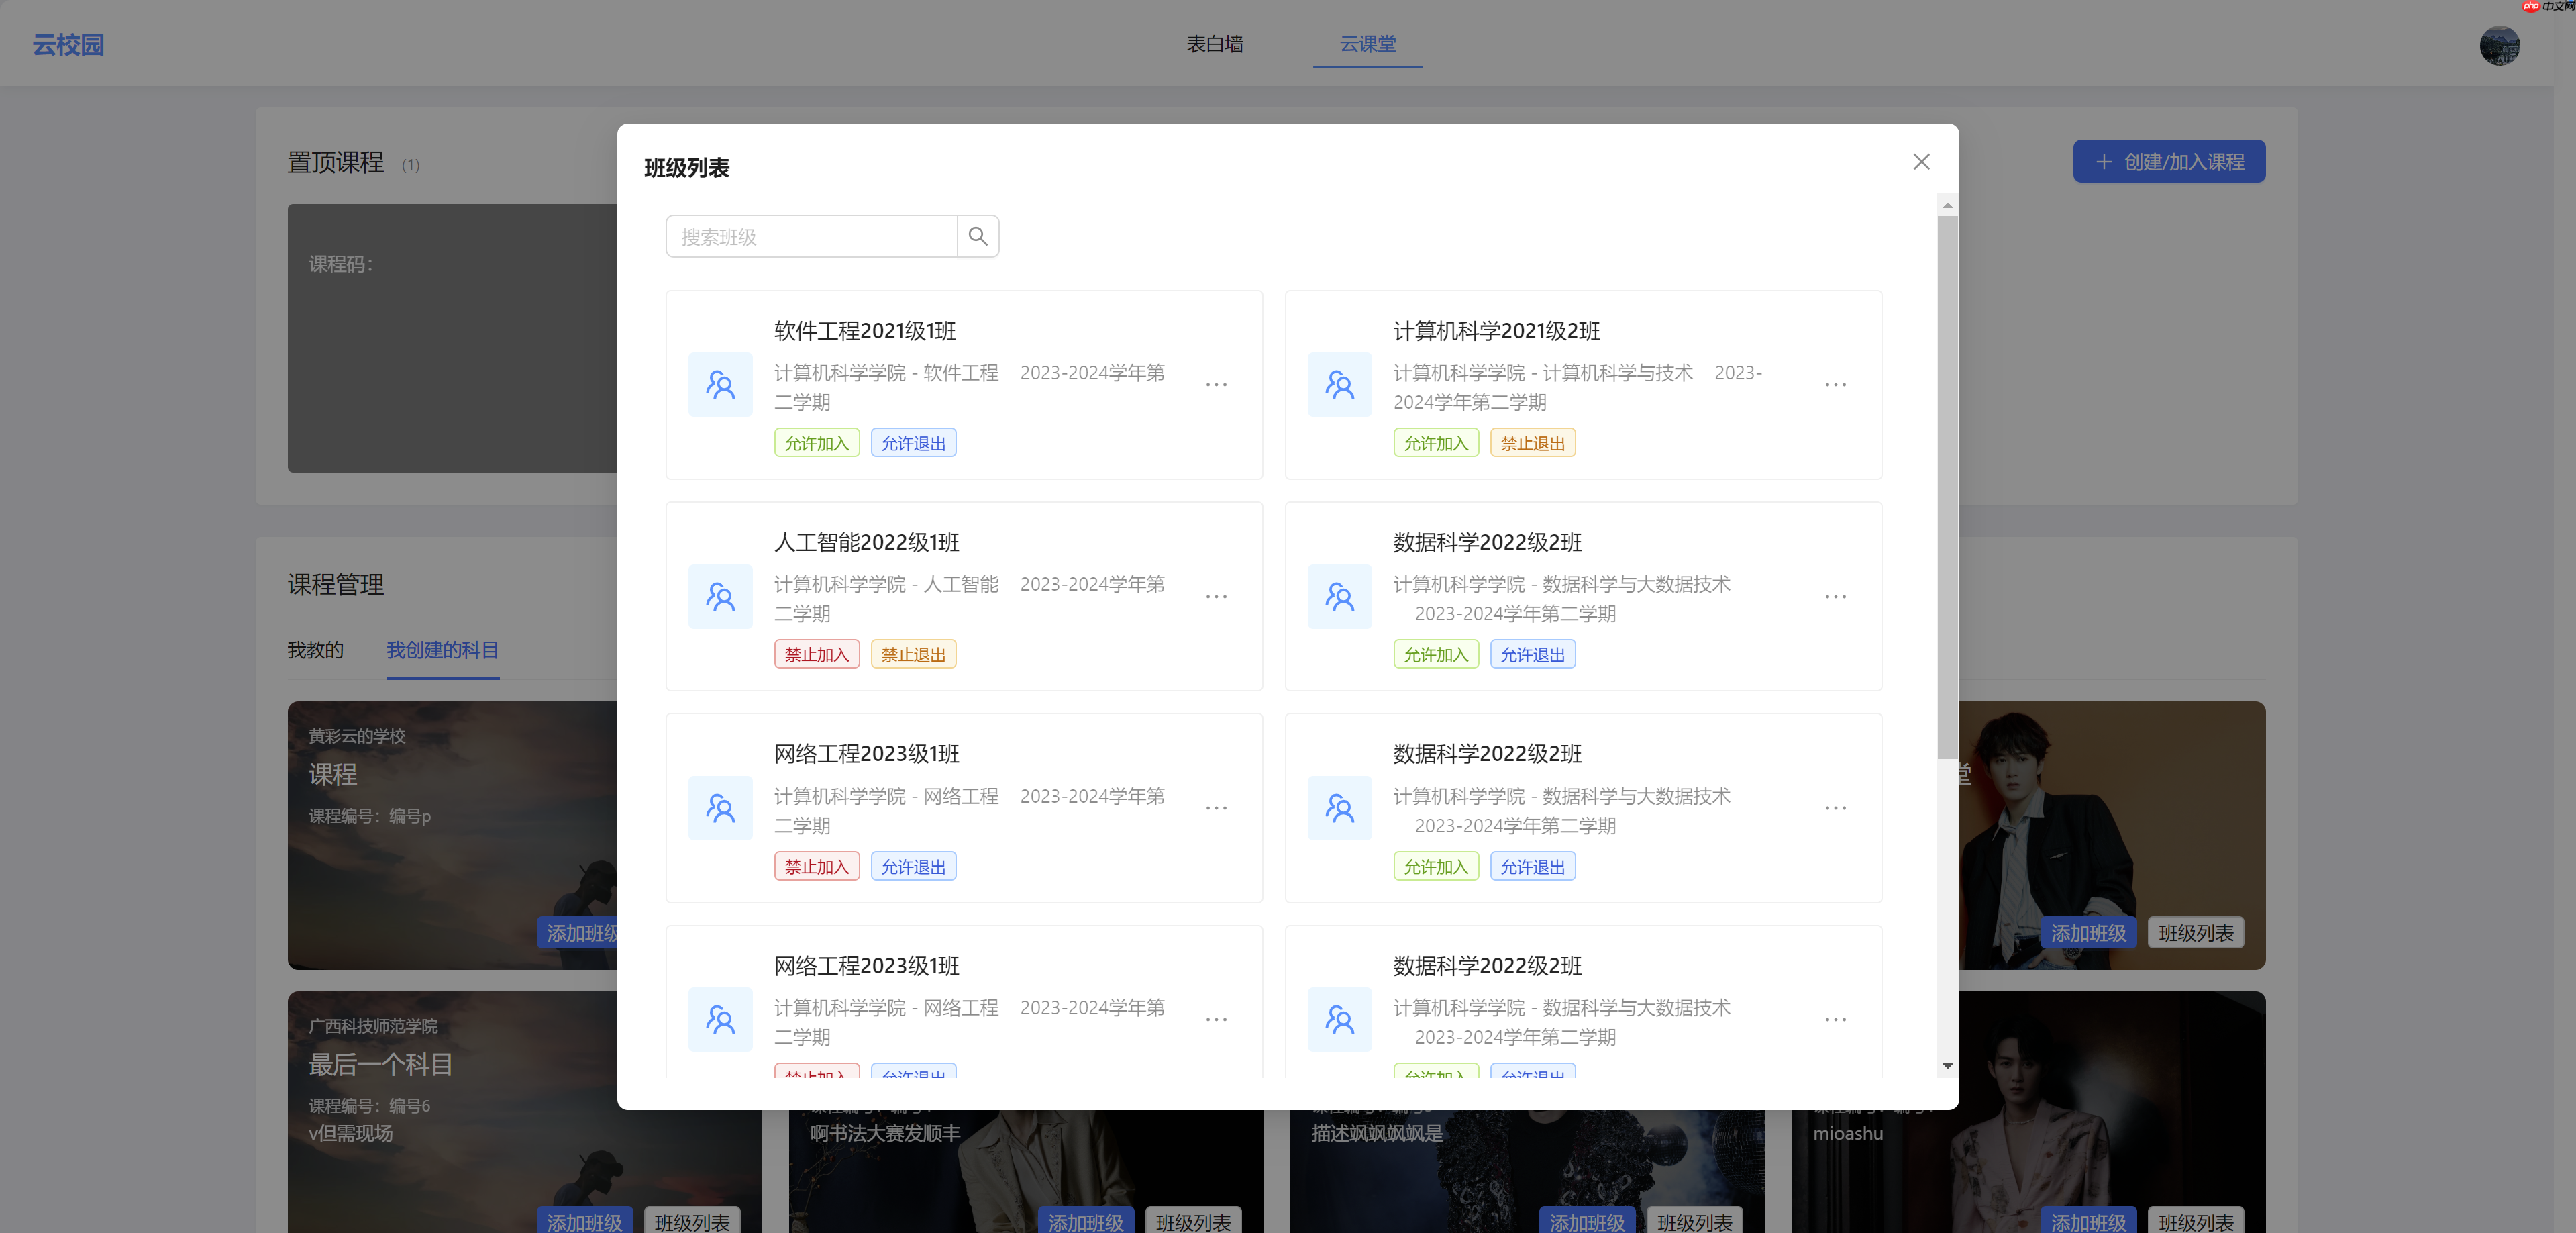Close the 班级列表 dialog with the X icon
The height and width of the screenshot is (1233, 2576).
tap(1920, 161)
